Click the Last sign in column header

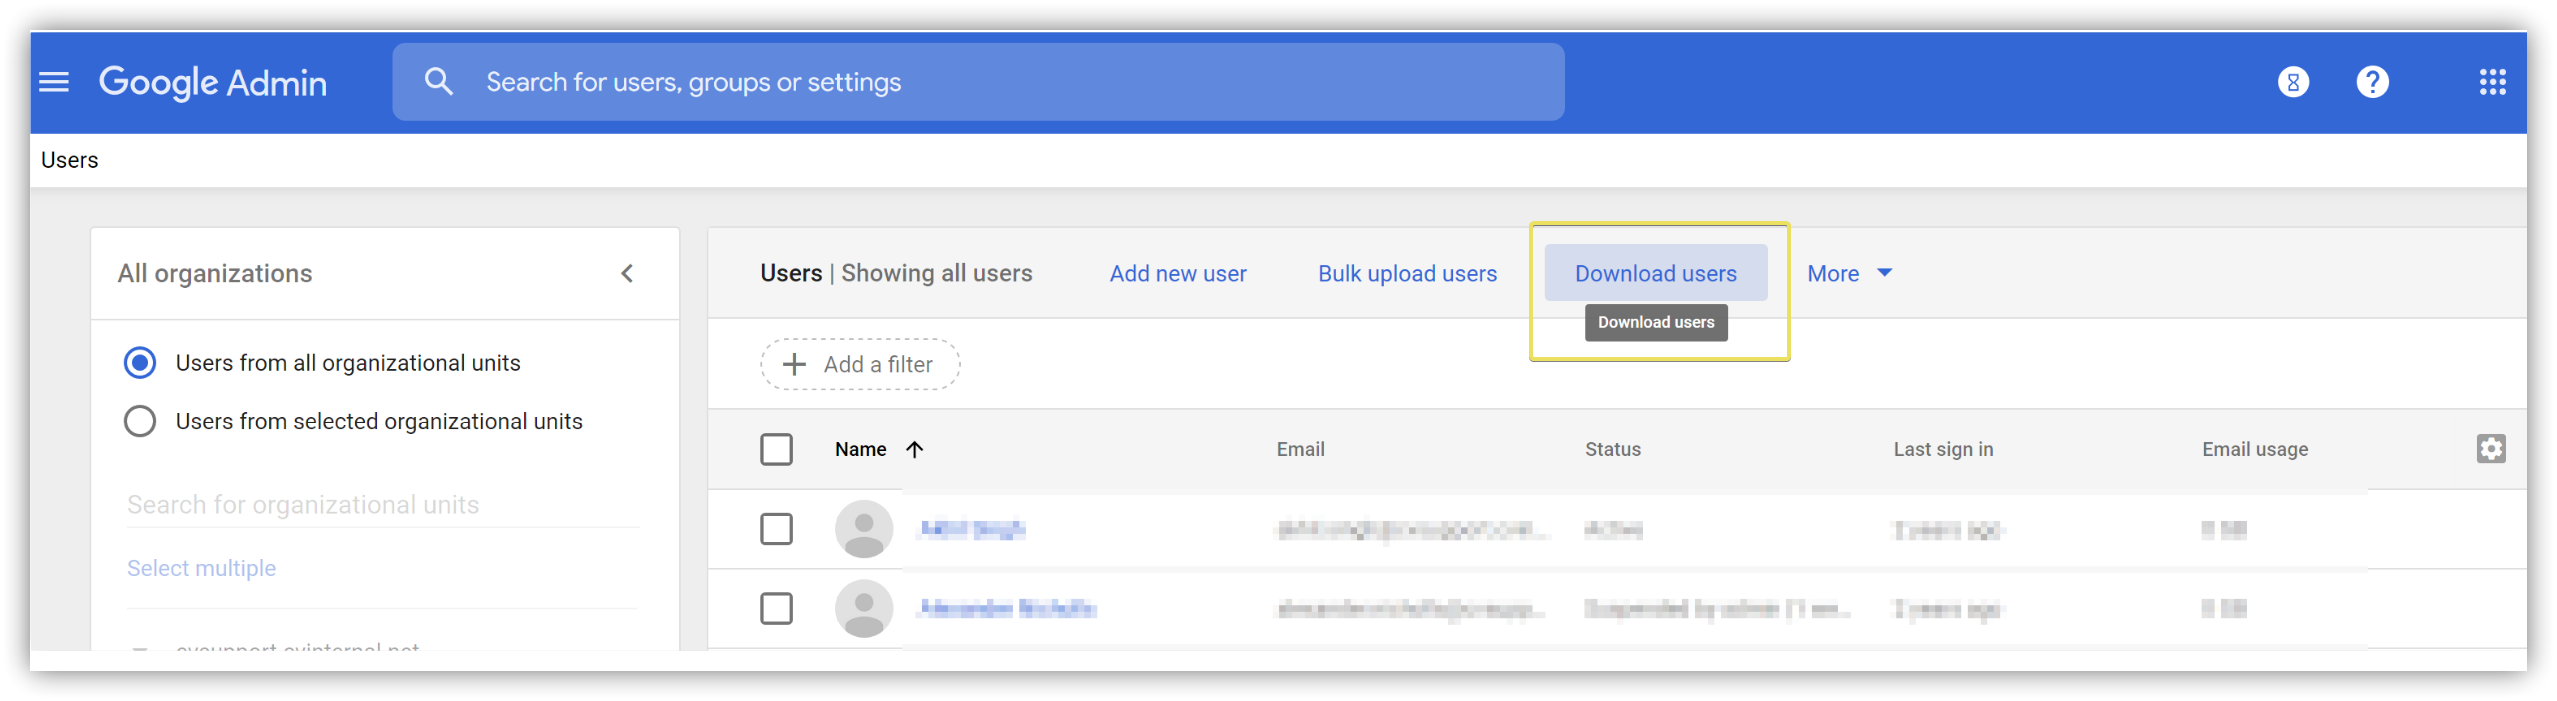click(1942, 449)
